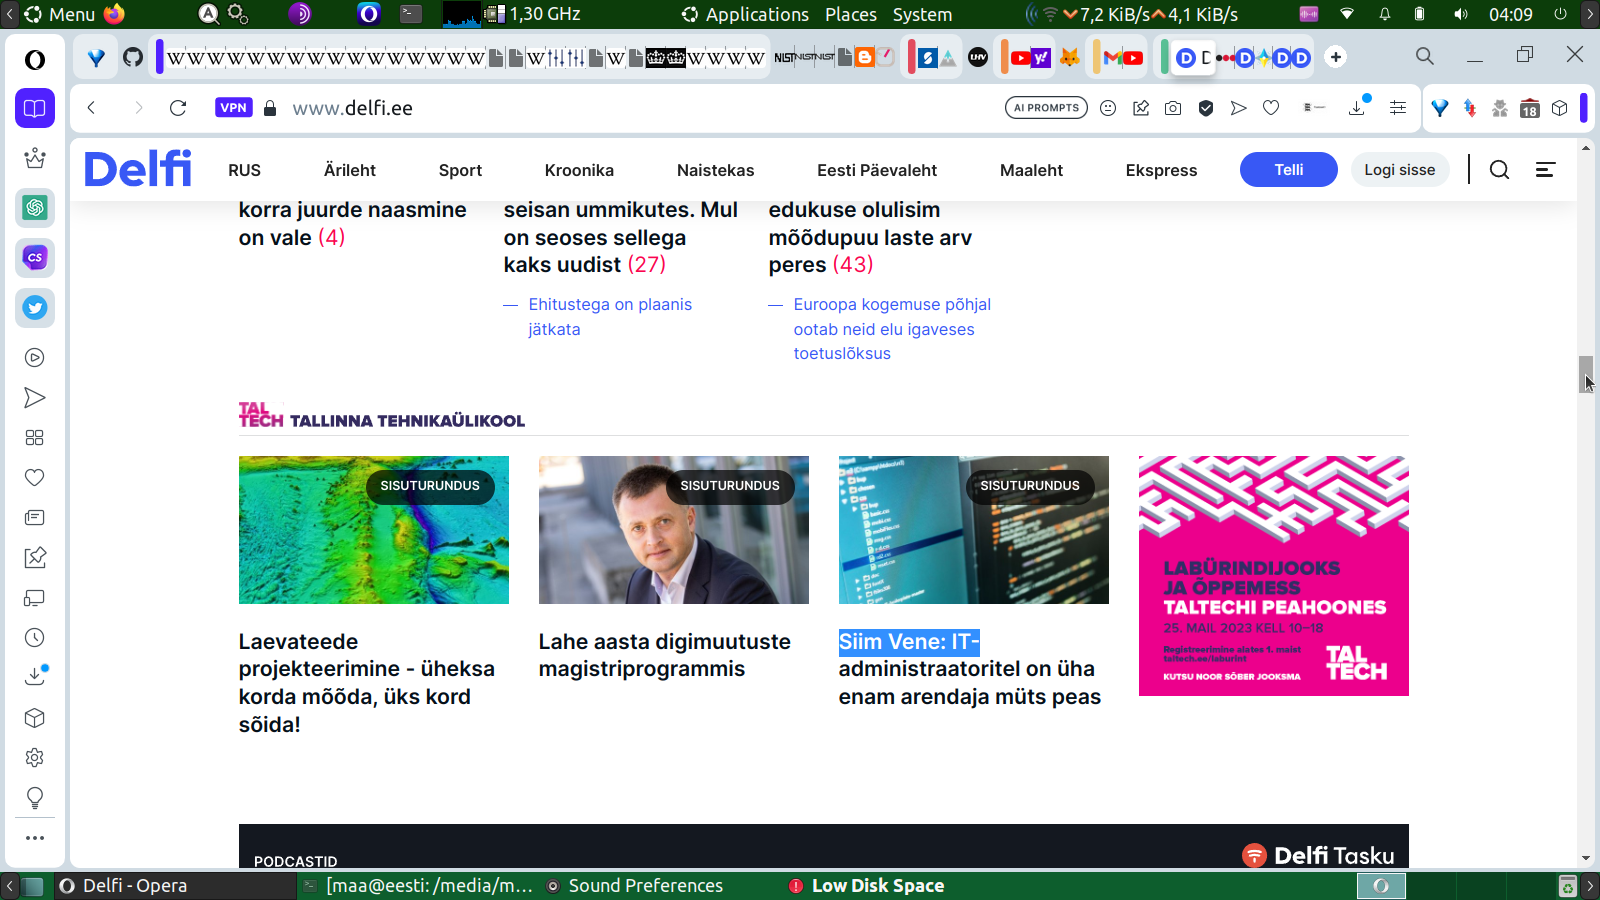Open Easy Setup sliders icon
The height and width of the screenshot is (900, 1600).
(x=1398, y=108)
